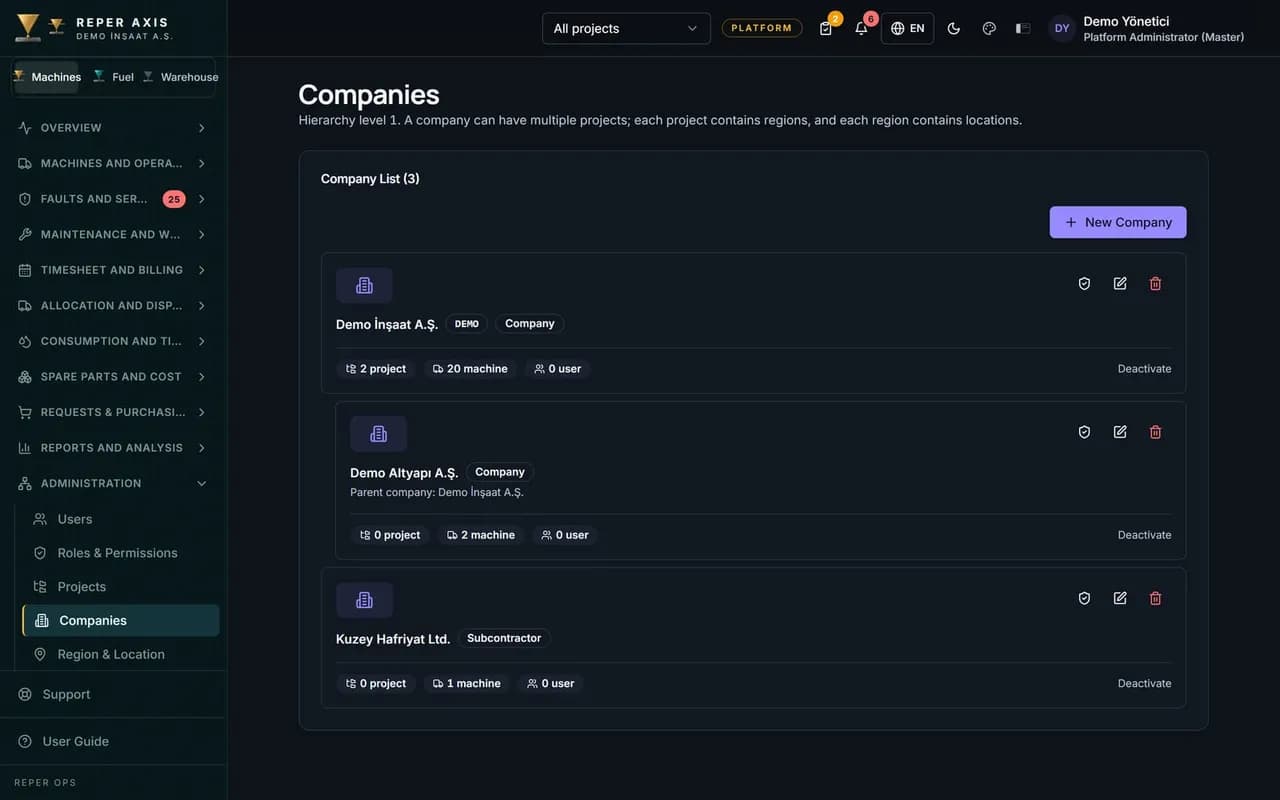Create a New Company
The height and width of the screenshot is (800, 1280).
pyautogui.click(x=1118, y=222)
